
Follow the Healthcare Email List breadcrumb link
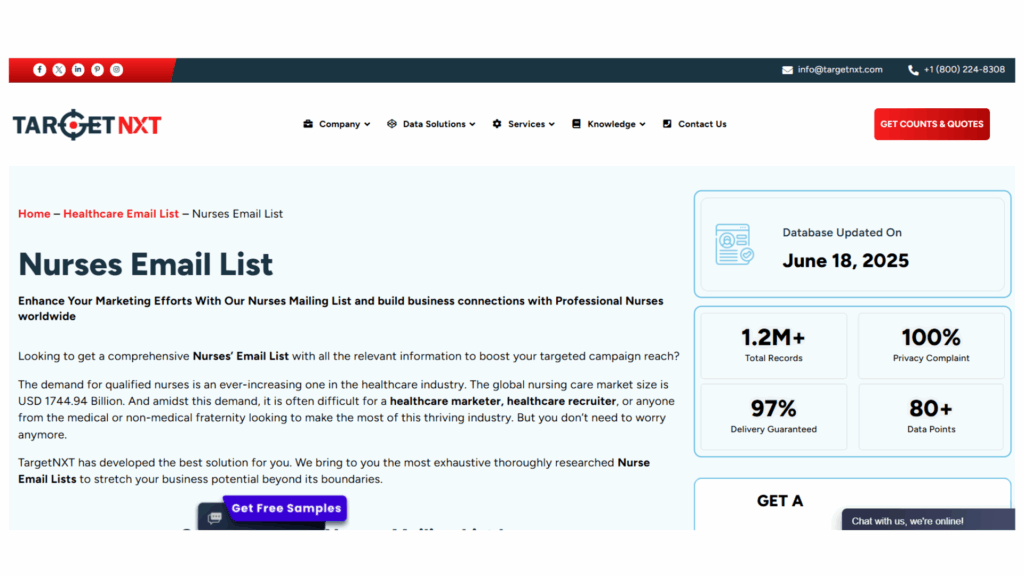[121, 214]
